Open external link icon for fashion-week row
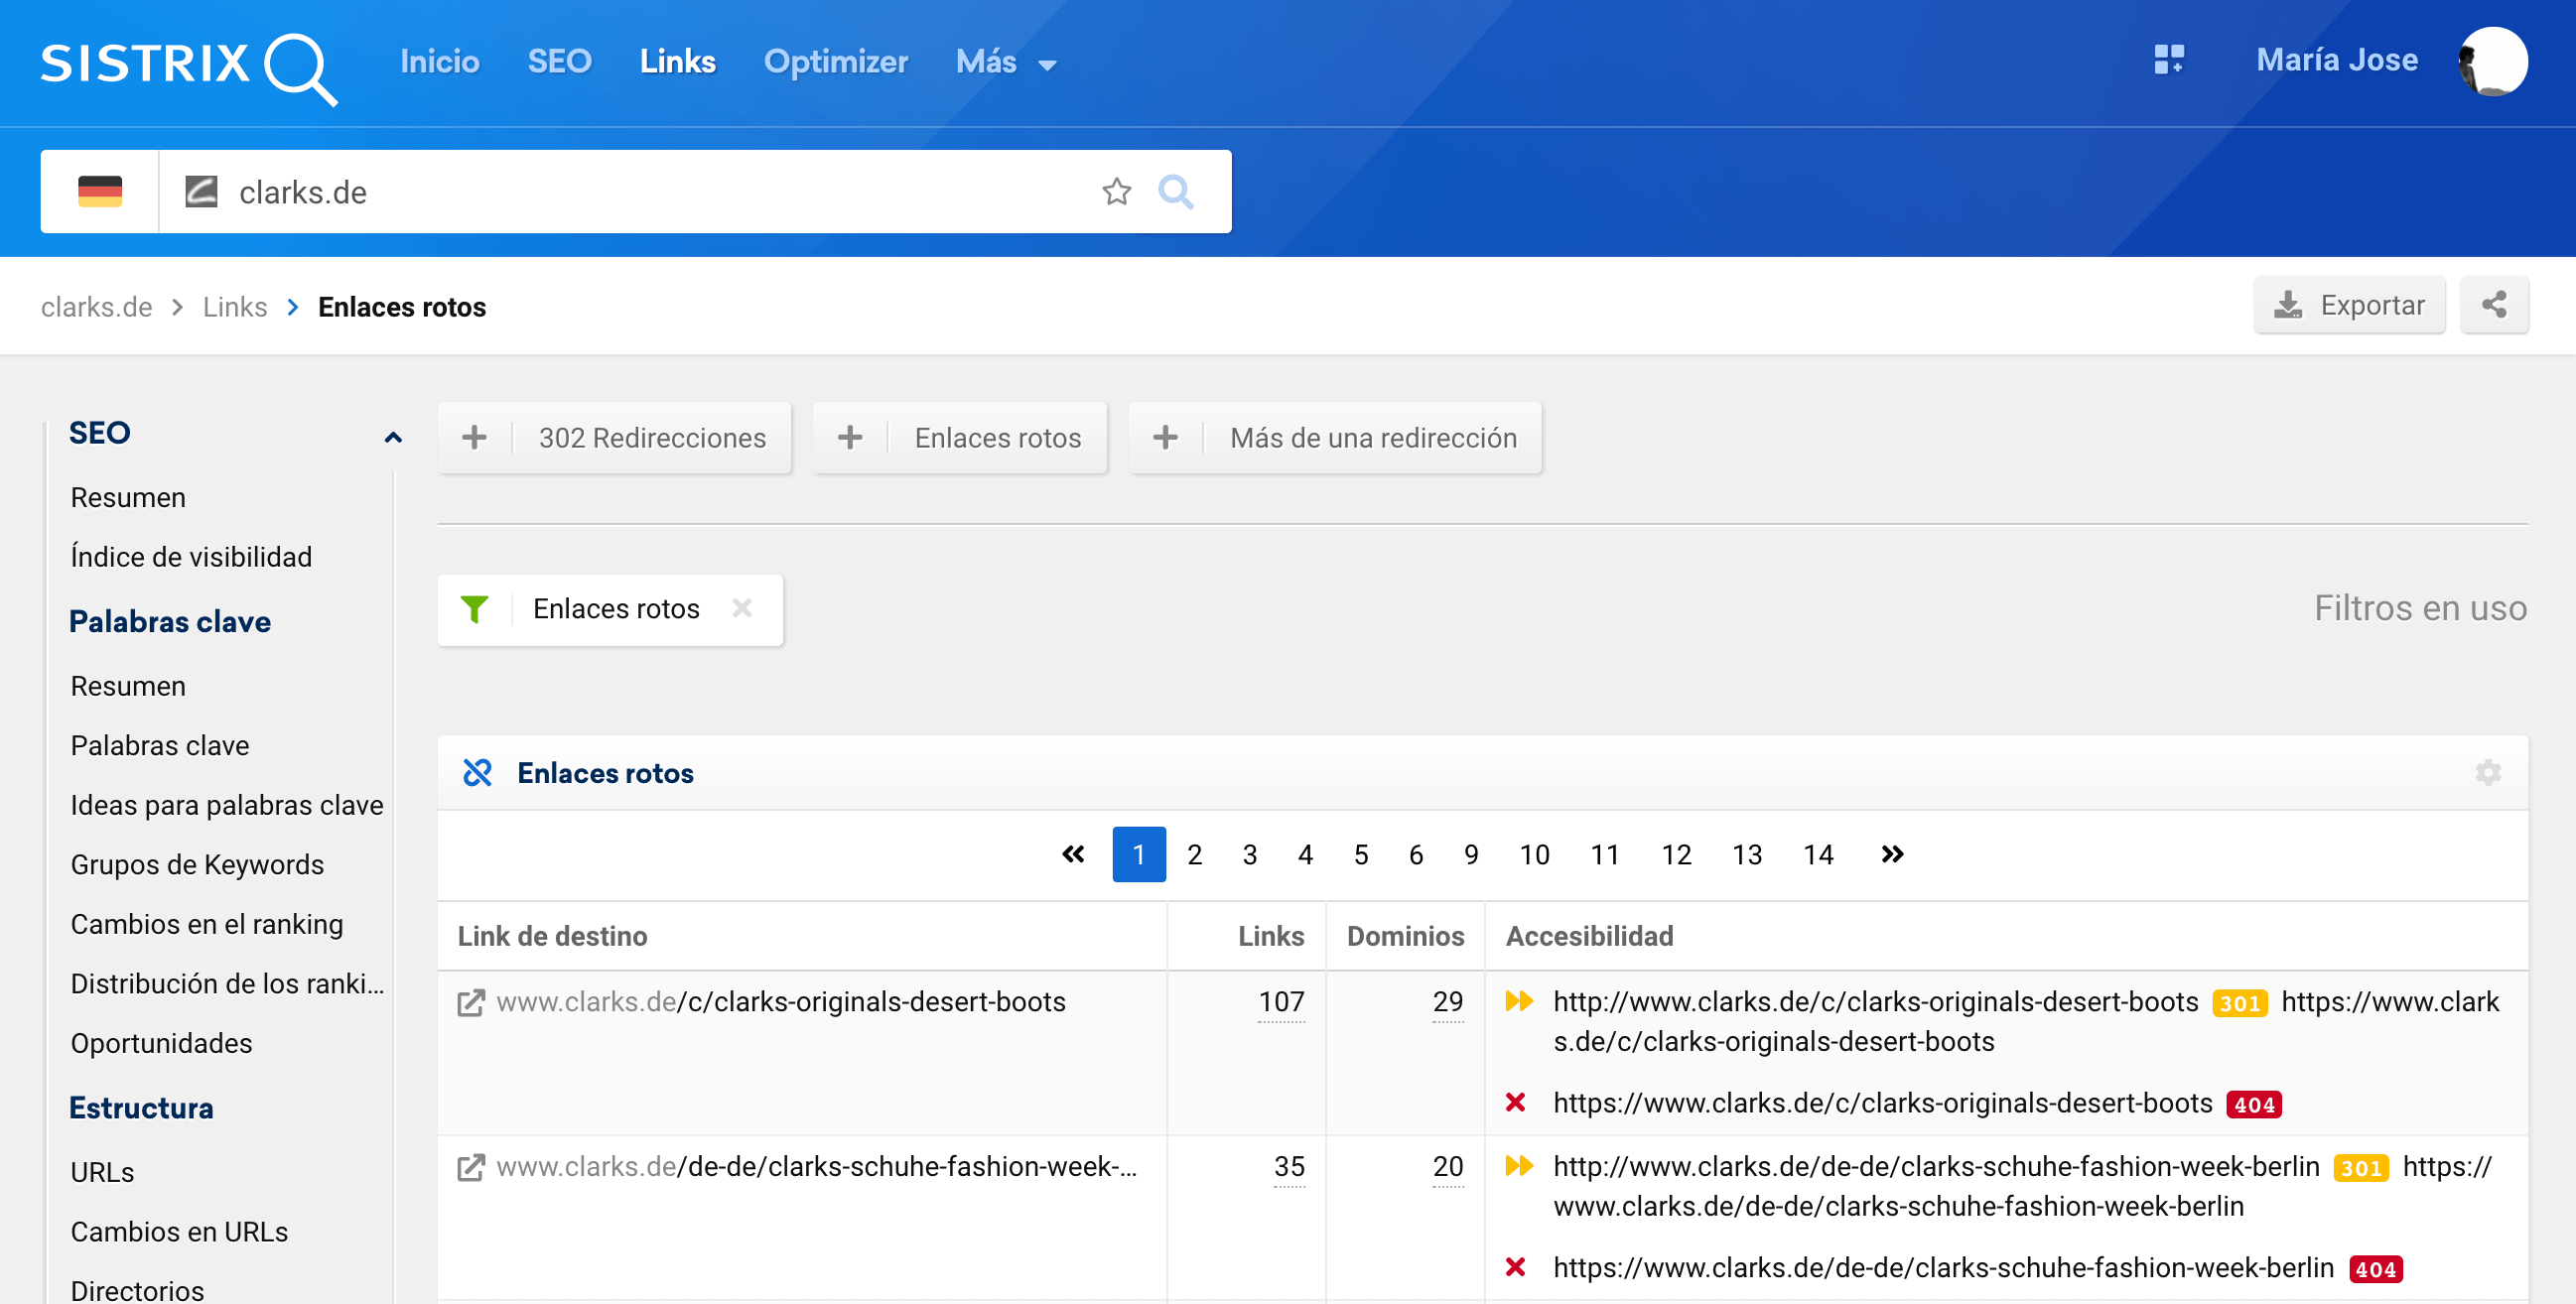Image resolution: width=2576 pixels, height=1304 pixels. (471, 1167)
